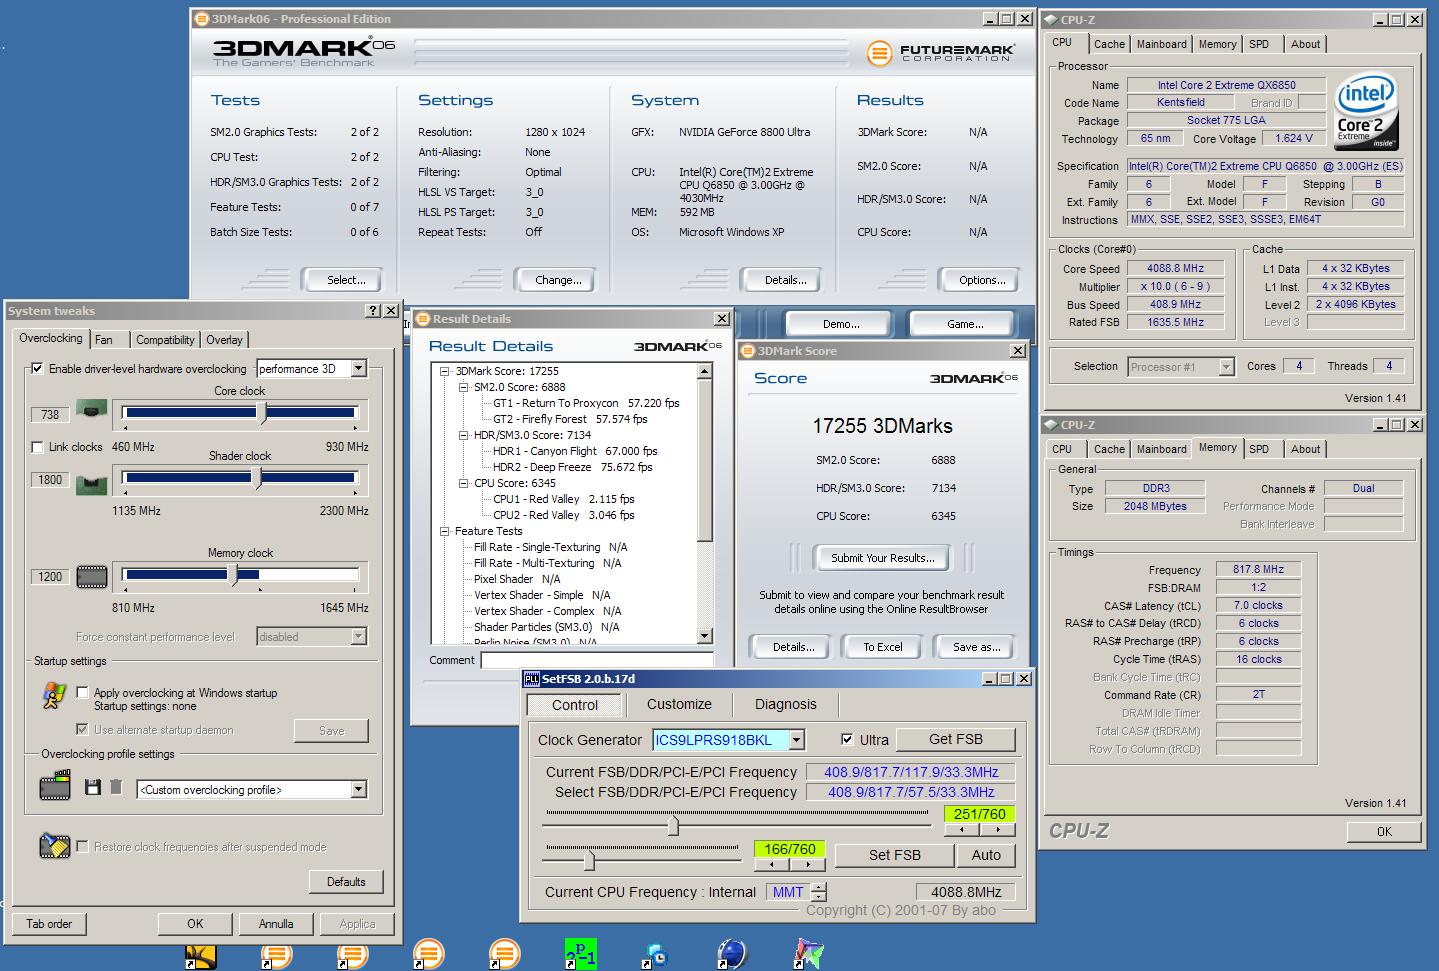Image resolution: width=1439 pixels, height=971 pixels.
Task: Click the restore clock frequencies broom icon
Action: coord(55,846)
